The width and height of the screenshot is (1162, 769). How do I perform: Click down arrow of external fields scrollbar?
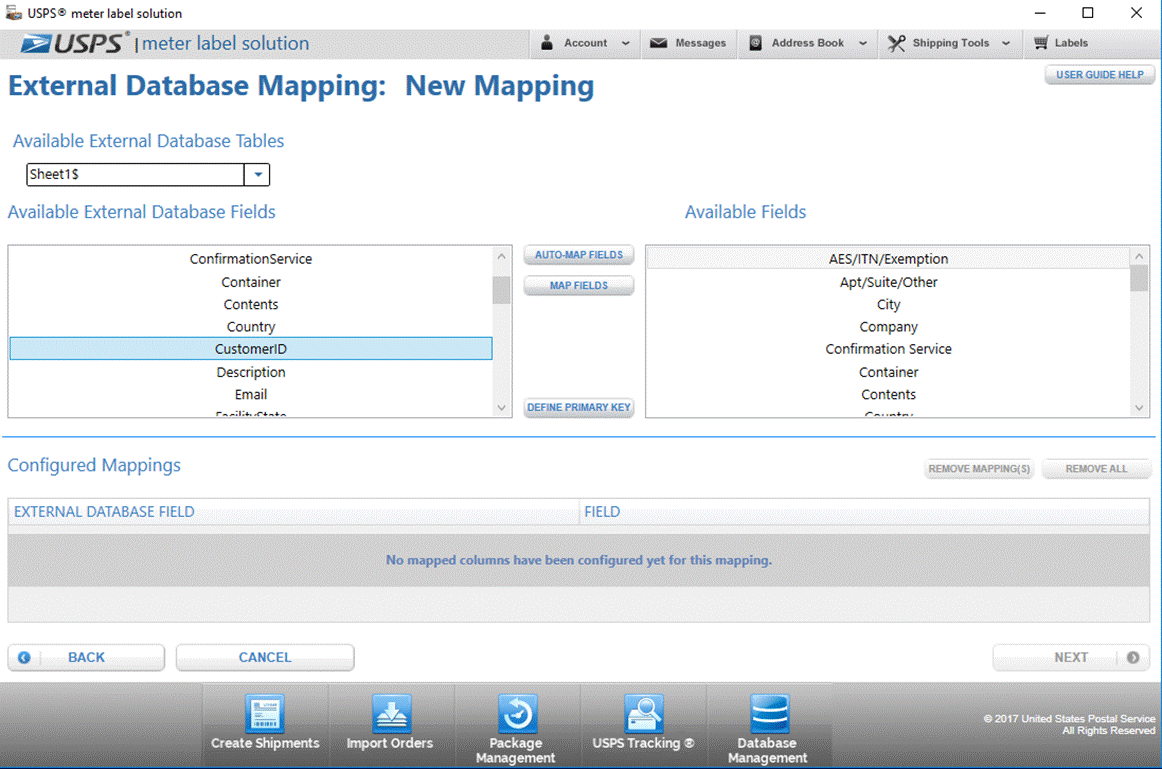(502, 407)
